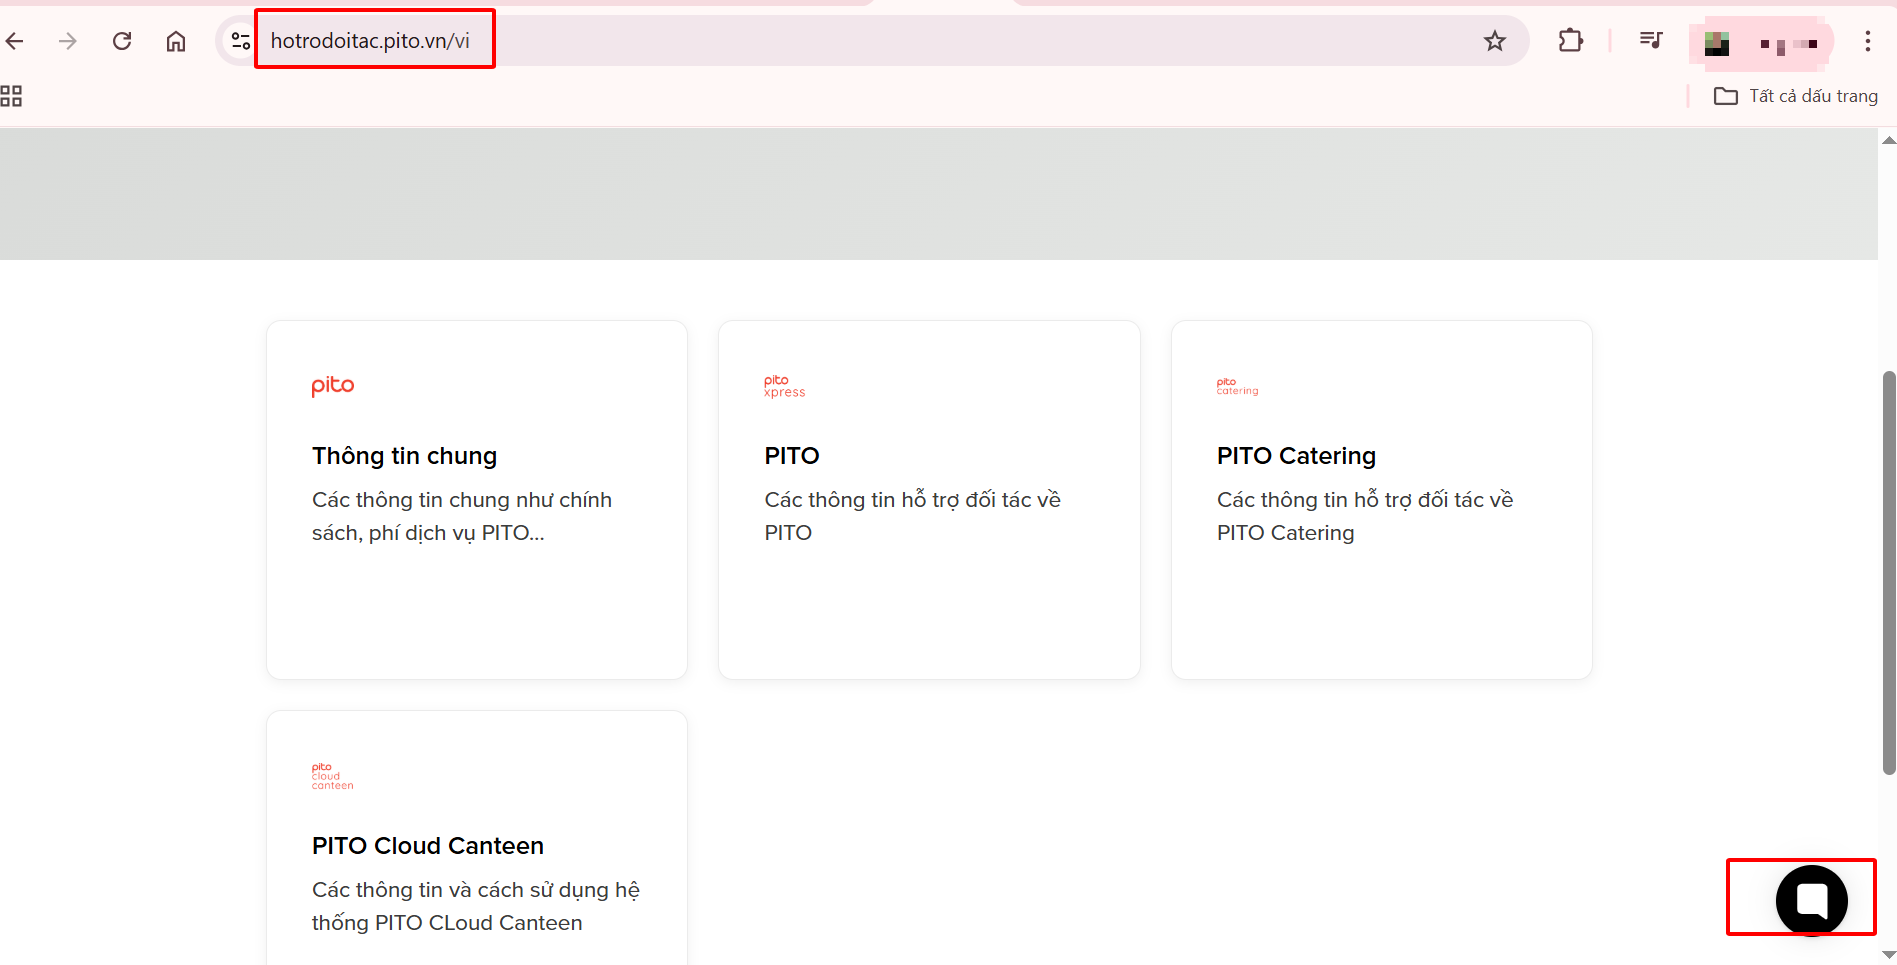This screenshot has width=1897, height=965.
Task: Click the scrollbar up arrow
Action: click(x=1888, y=140)
